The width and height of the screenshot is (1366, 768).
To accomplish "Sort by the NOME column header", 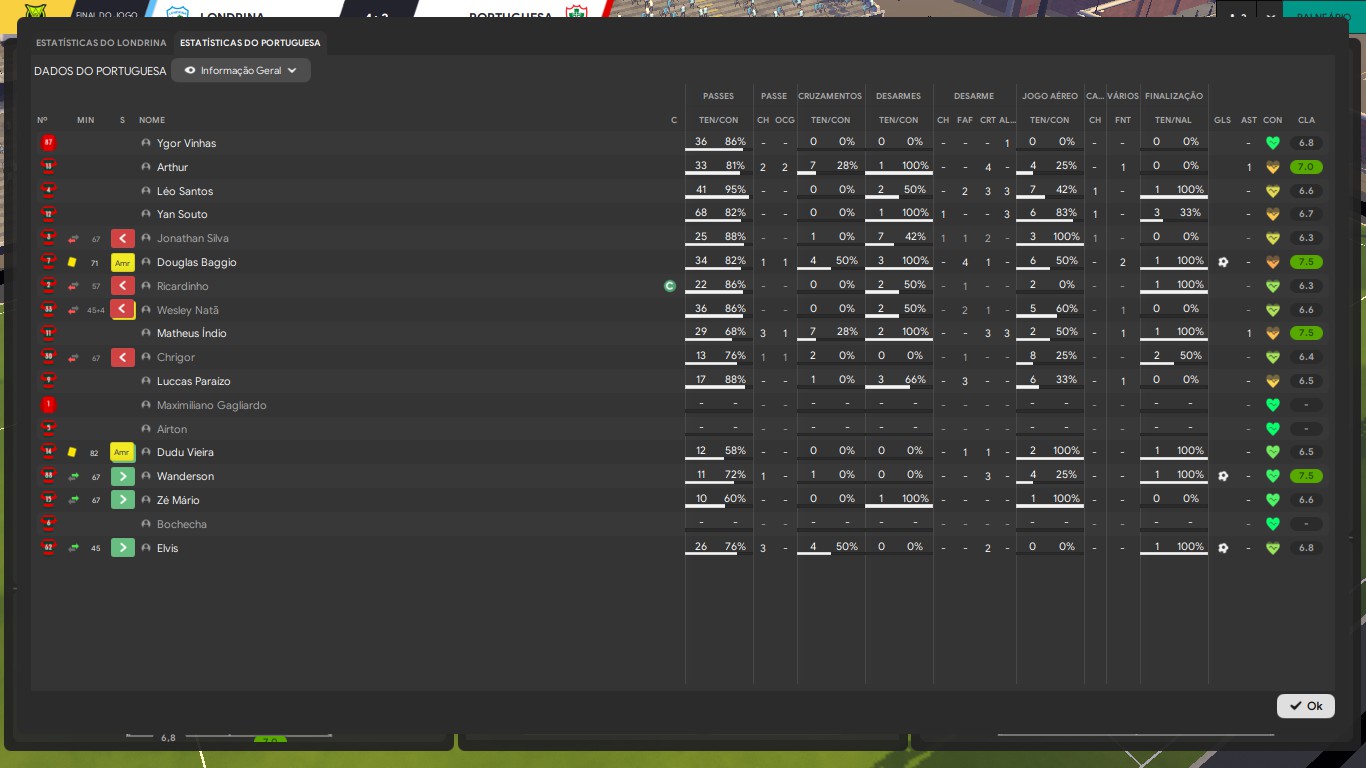I will click(152, 120).
